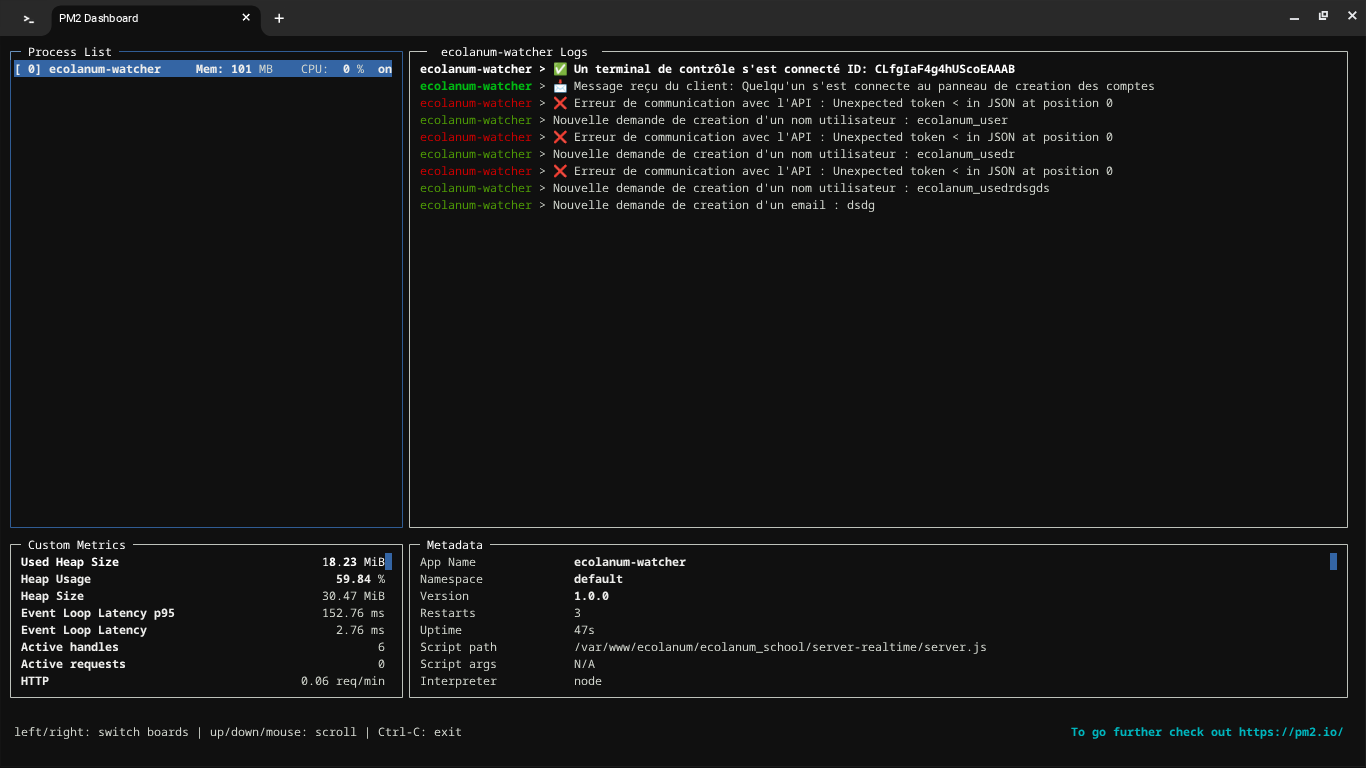The width and height of the screenshot is (1366, 768).
Task: Click the email creation request log line
Action: 713,205
